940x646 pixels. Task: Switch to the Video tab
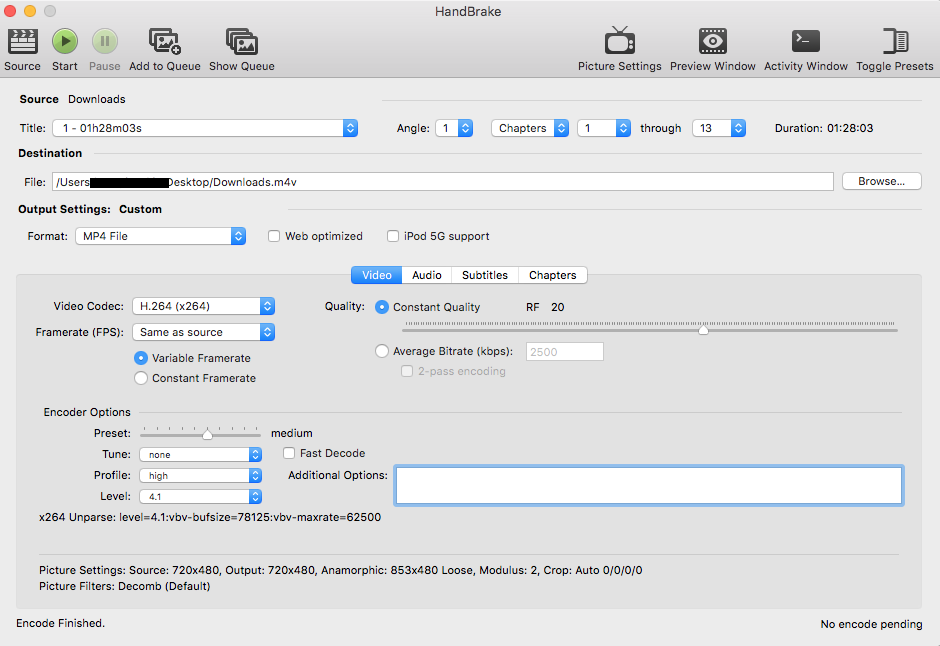coord(376,275)
